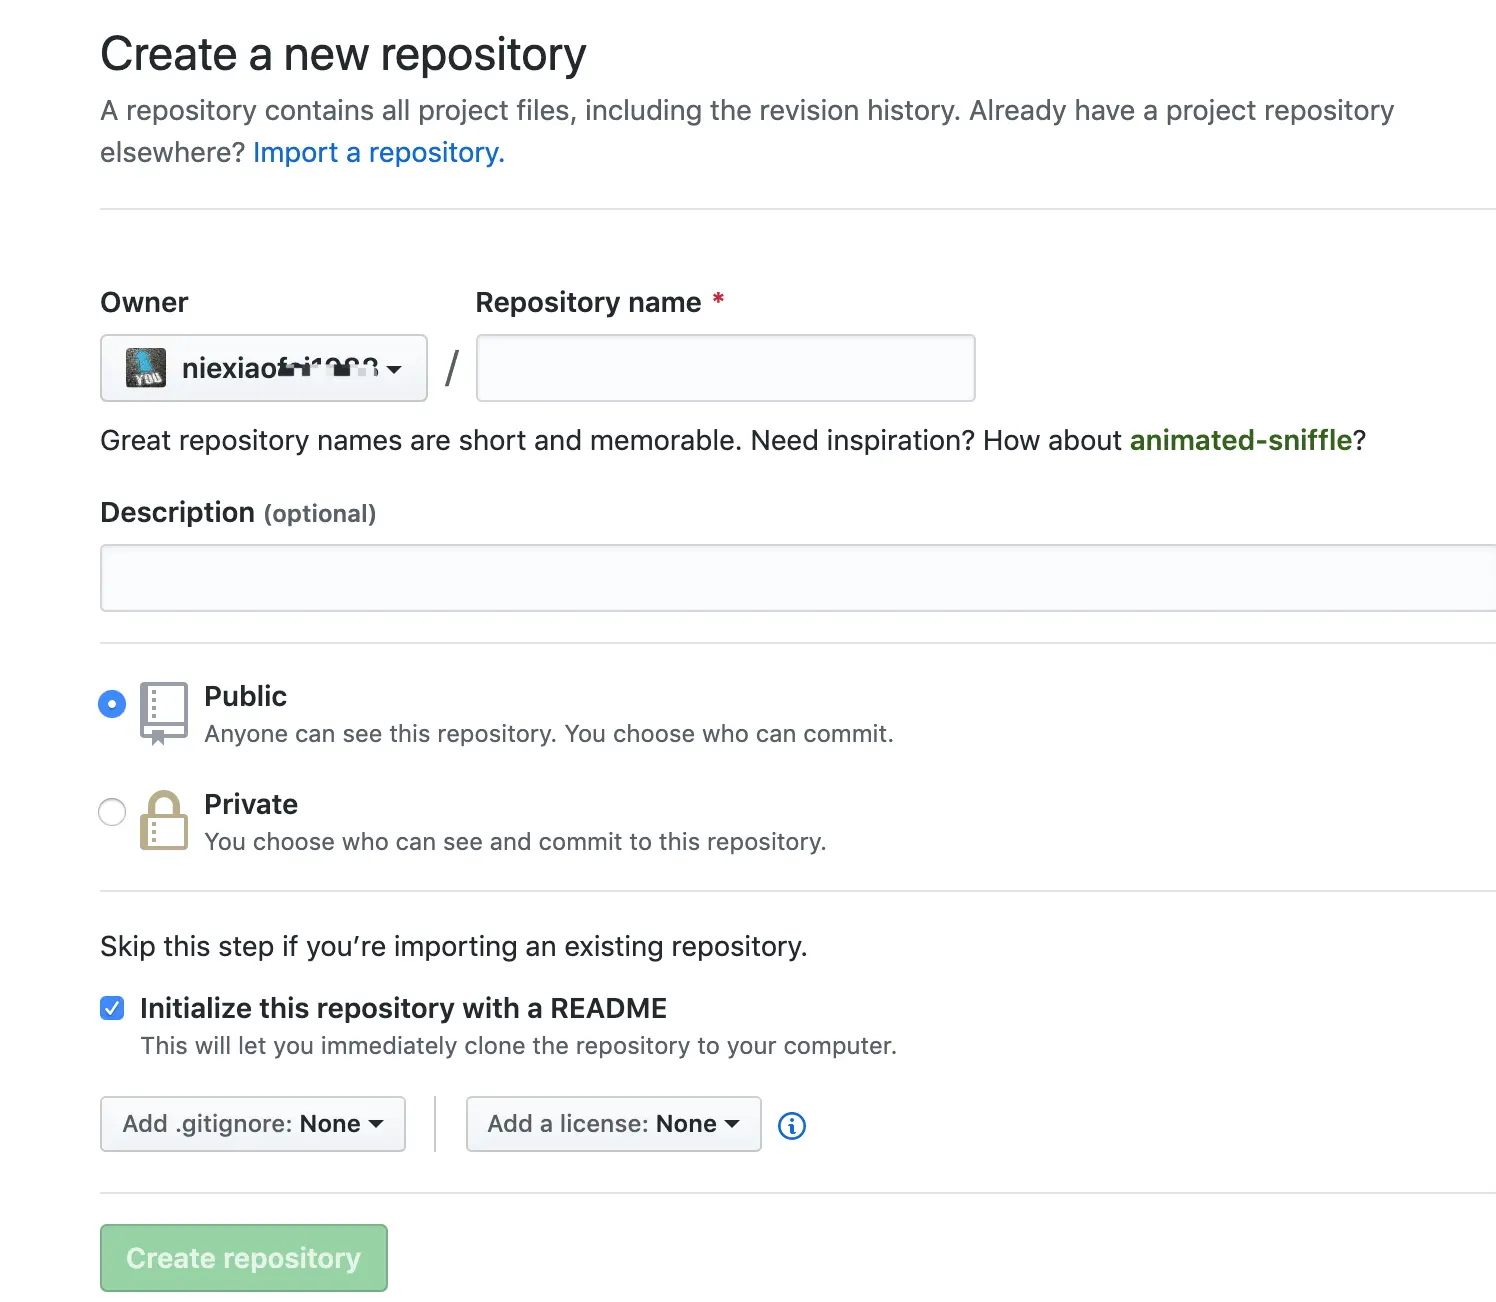Click the Description field label
Screen dimensions: 1496x1302
(x=177, y=512)
